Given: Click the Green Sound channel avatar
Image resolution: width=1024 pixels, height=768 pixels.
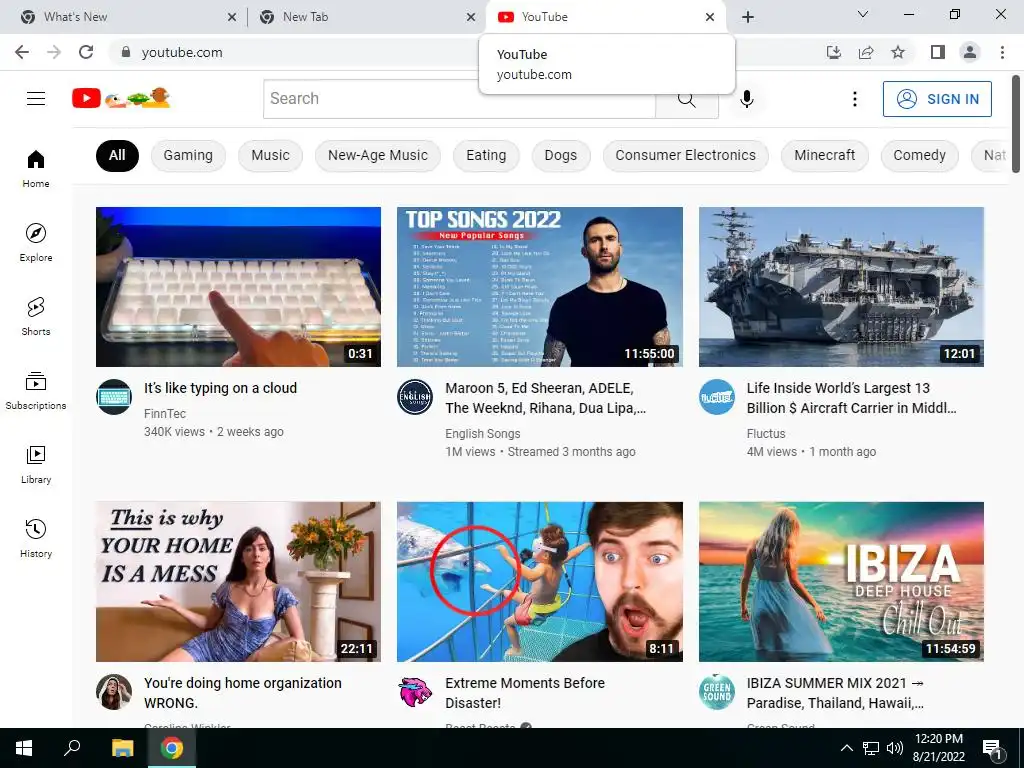Looking at the screenshot, I should click(x=717, y=692).
